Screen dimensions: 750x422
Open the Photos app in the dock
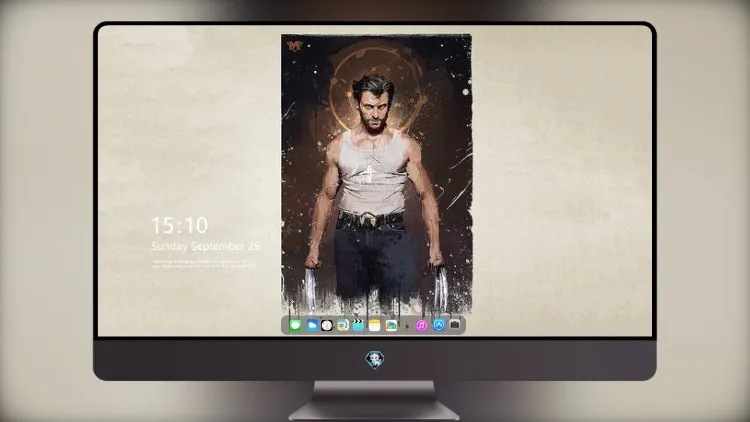point(391,325)
